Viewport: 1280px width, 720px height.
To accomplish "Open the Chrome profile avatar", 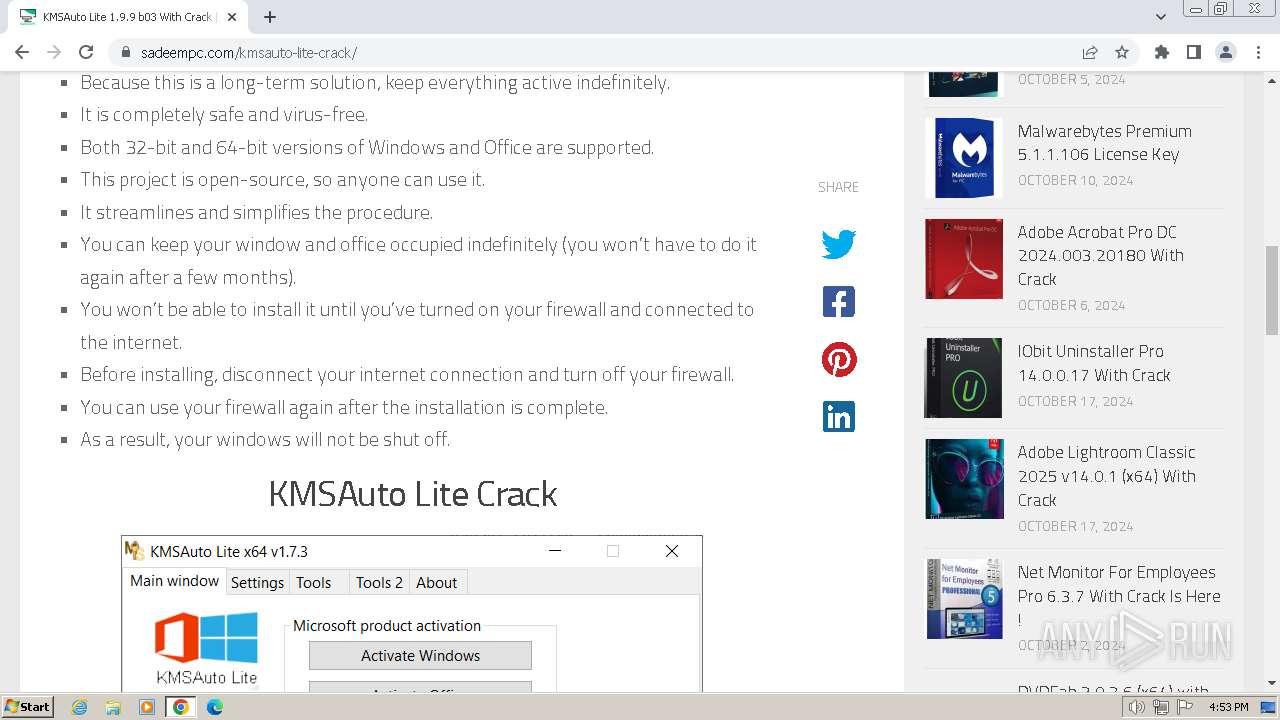I will 1225,52.
